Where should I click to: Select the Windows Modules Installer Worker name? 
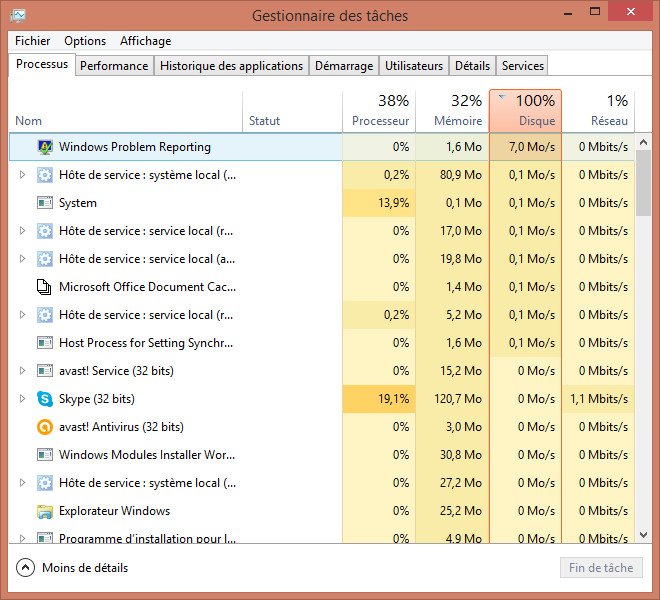[x=147, y=455]
